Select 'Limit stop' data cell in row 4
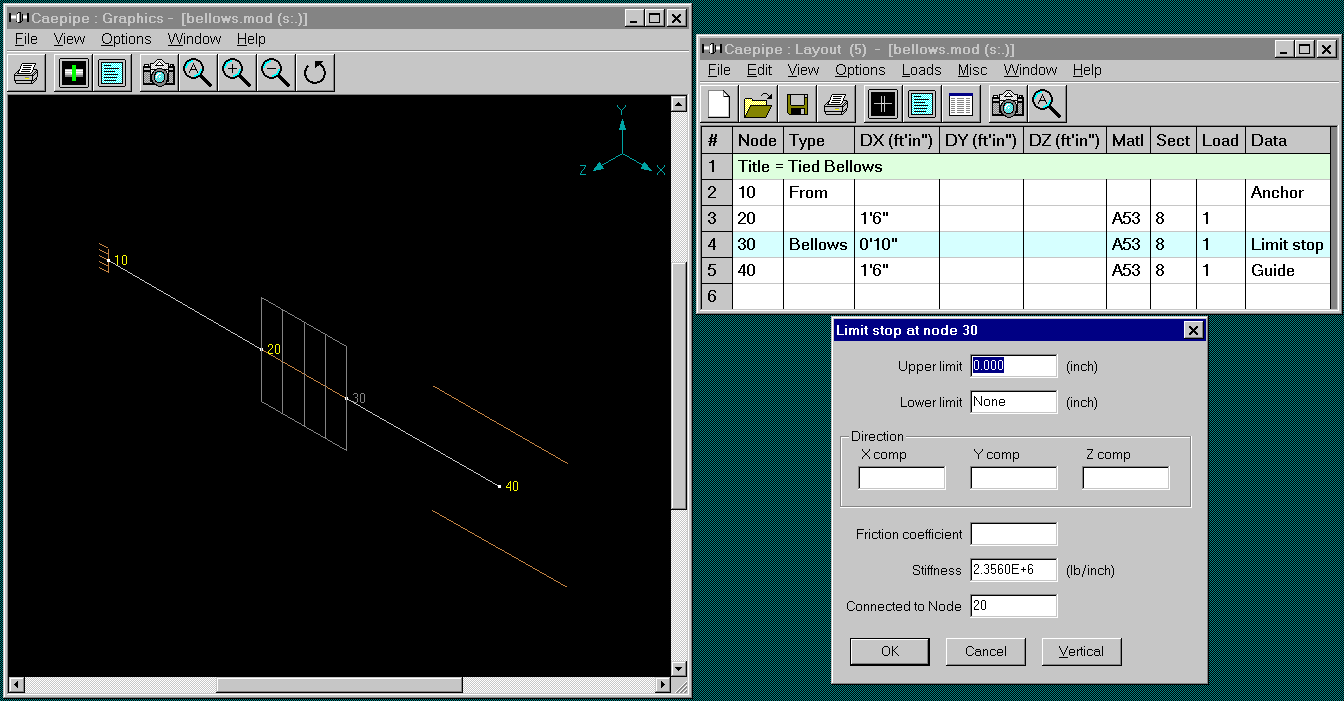Image resolution: width=1344 pixels, height=701 pixels. (x=1287, y=244)
